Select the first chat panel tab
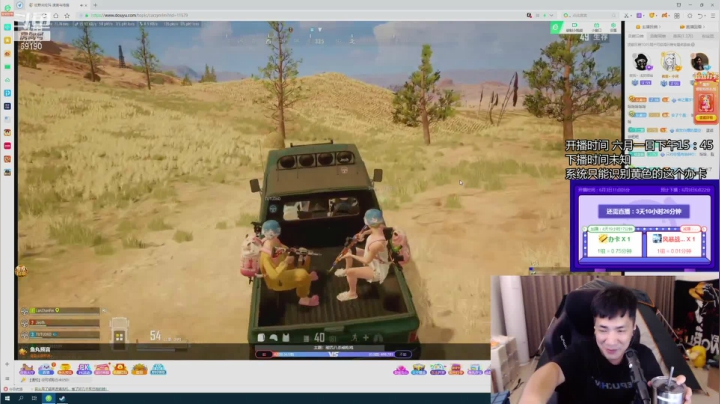Viewport: 720px width, 404px height. (636, 36)
